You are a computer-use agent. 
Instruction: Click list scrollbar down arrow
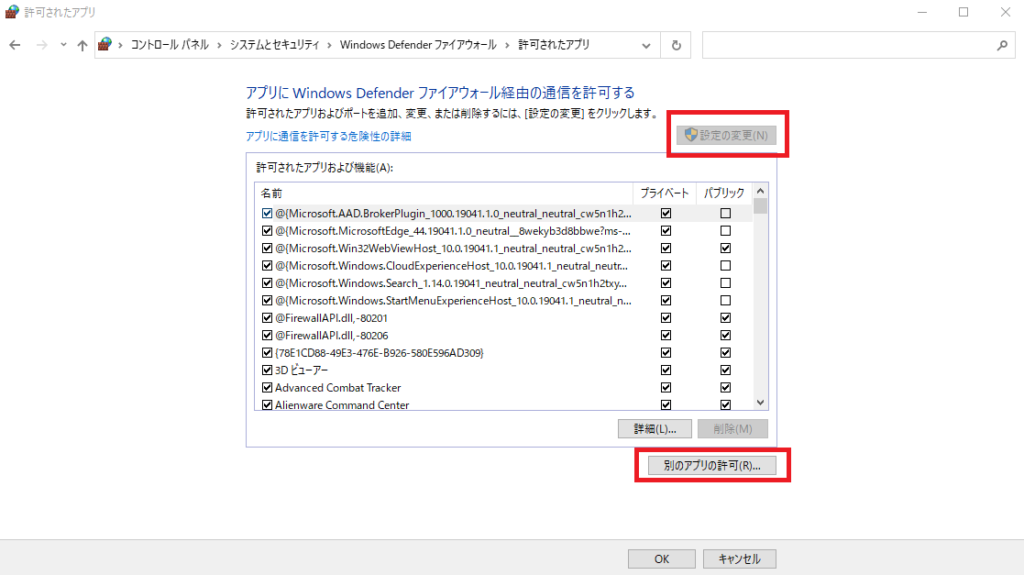[x=760, y=402]
